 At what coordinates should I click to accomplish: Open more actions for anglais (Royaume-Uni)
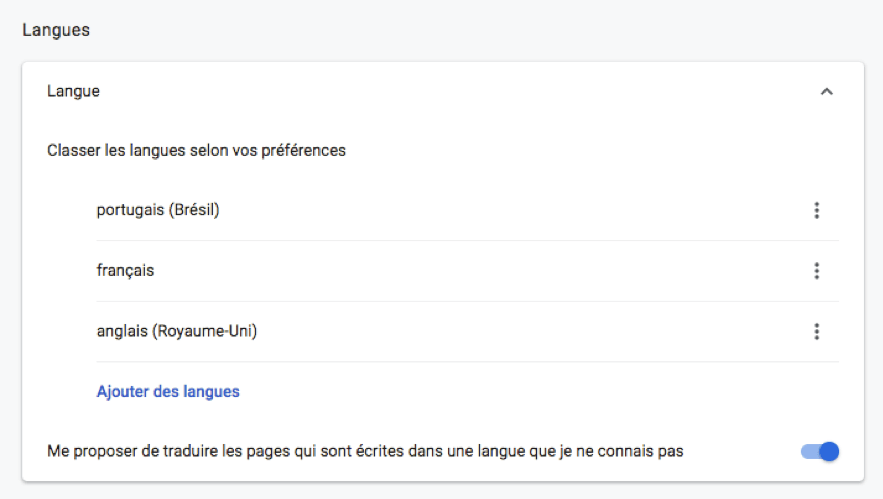click(x=817, y=331)
